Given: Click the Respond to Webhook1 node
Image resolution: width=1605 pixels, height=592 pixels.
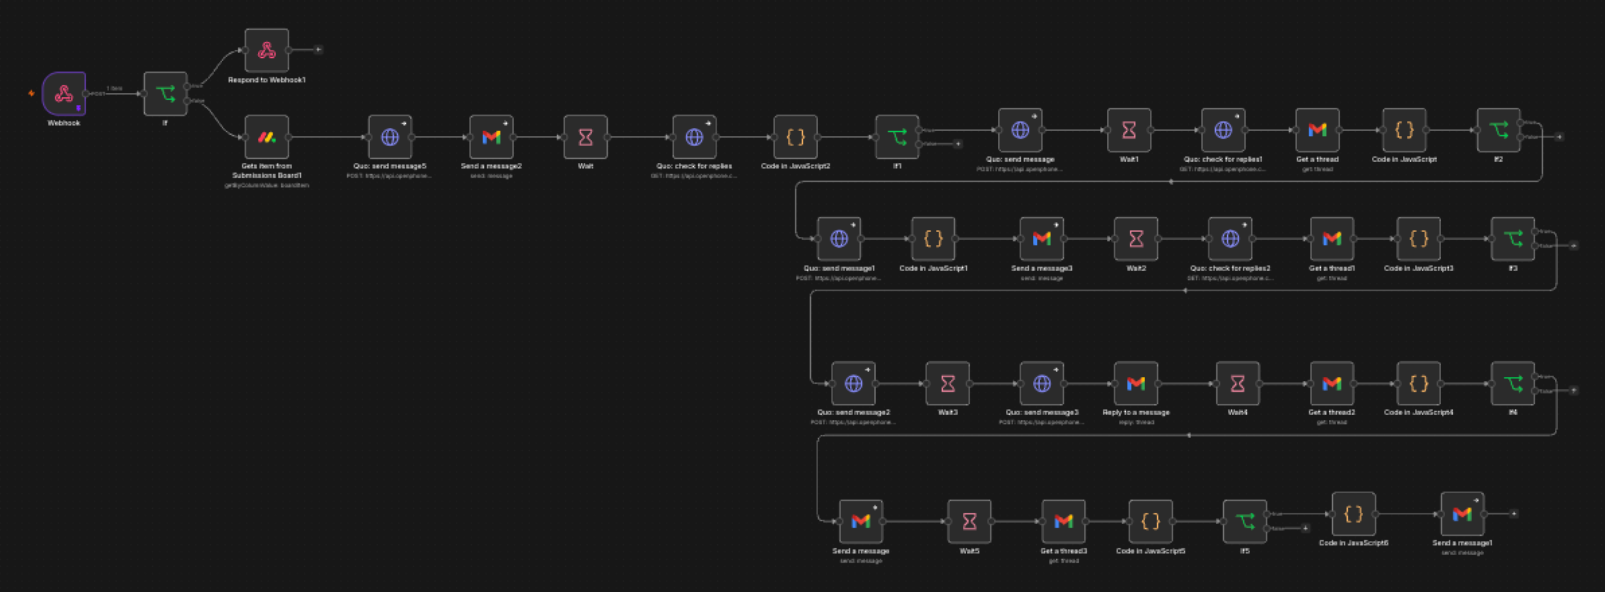Looking at the screenshot, I should 267,50.
